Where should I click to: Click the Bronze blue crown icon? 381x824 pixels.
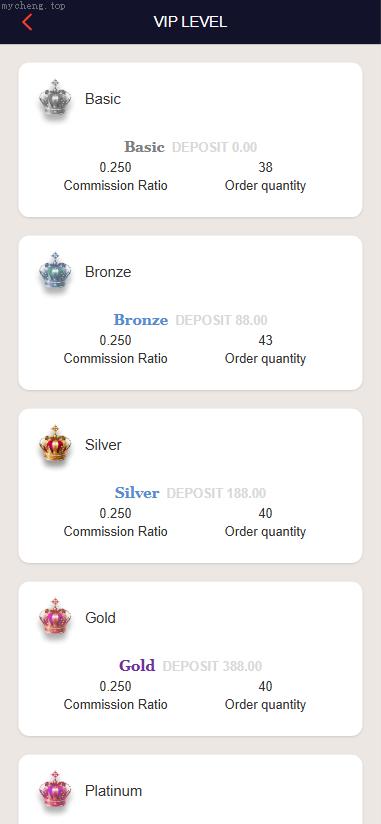coord(55,271)
